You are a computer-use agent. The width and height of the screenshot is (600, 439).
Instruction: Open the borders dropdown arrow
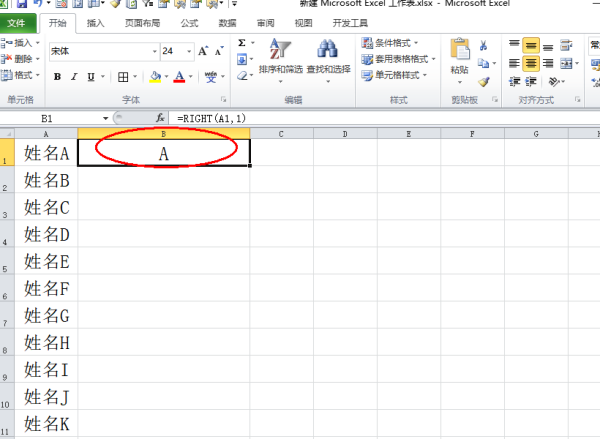tap(135, 77)
